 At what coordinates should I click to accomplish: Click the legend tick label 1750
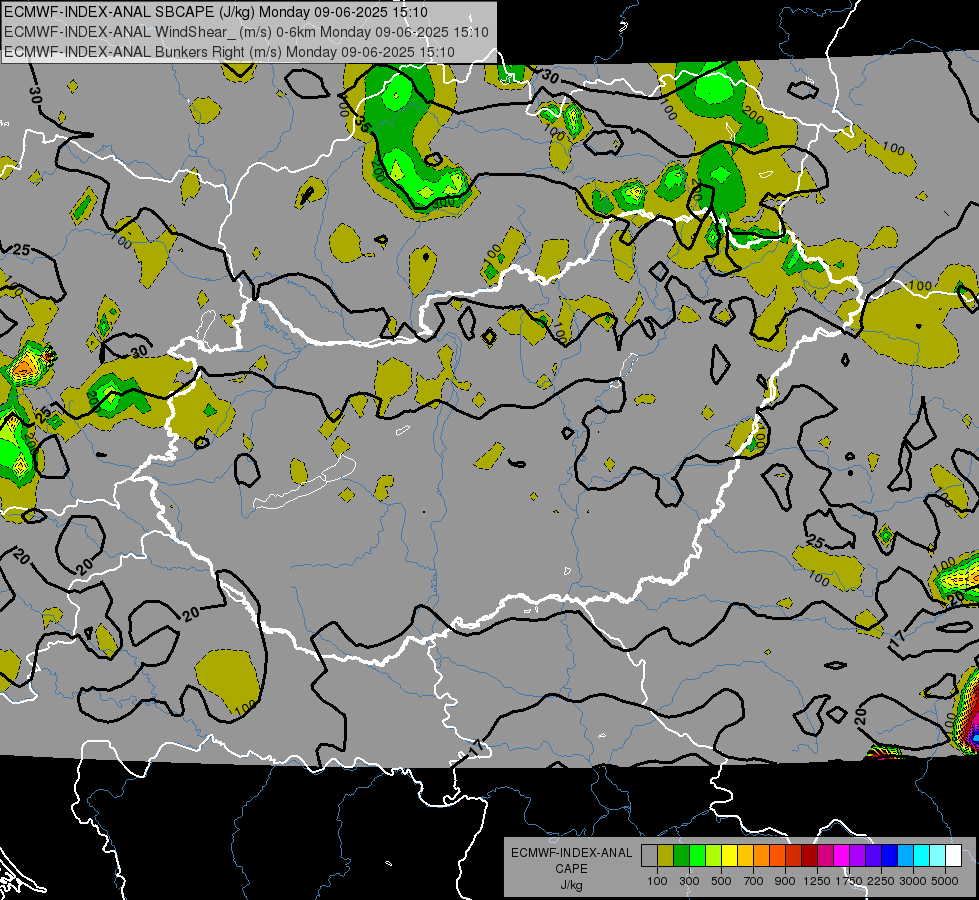[x=849, y=881]
